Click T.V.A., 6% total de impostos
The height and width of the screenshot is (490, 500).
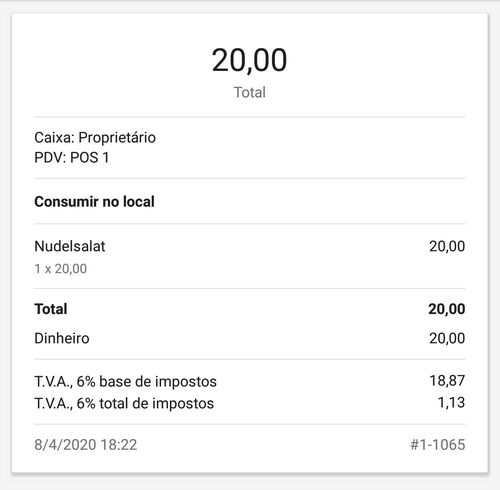[124, 404]
